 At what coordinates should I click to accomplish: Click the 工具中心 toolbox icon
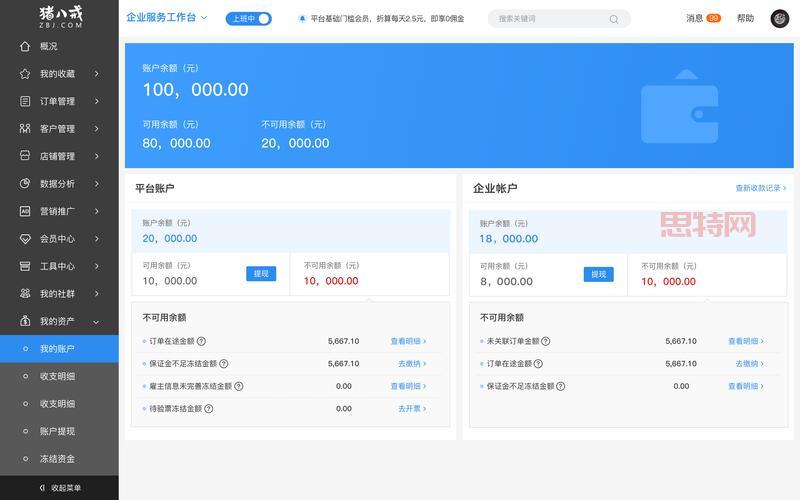pyautogui.click(x=24, y=266)
